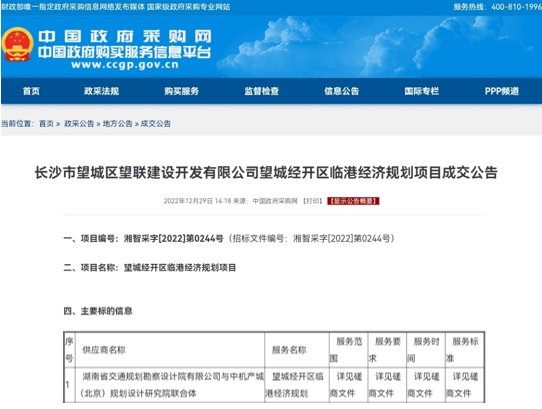This screenshot has width=542, height=409.
Task: Click the 项目编号 line with 湘智采字[2022]第0244号
Action: coord(229,238)
